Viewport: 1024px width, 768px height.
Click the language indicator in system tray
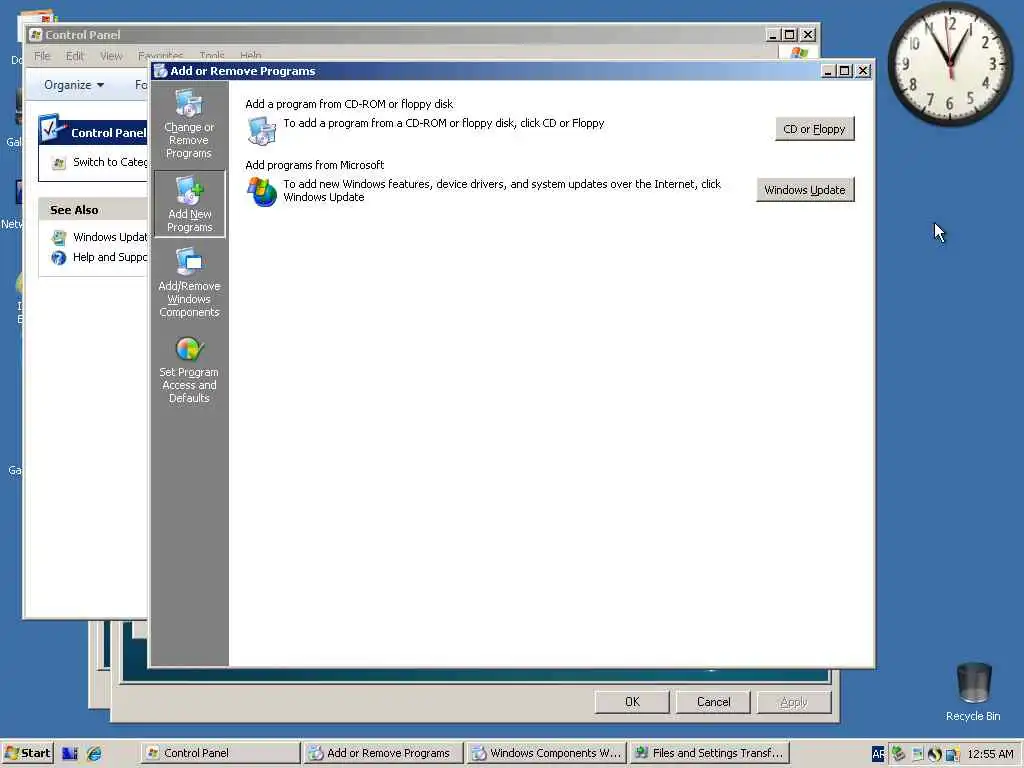878,754
